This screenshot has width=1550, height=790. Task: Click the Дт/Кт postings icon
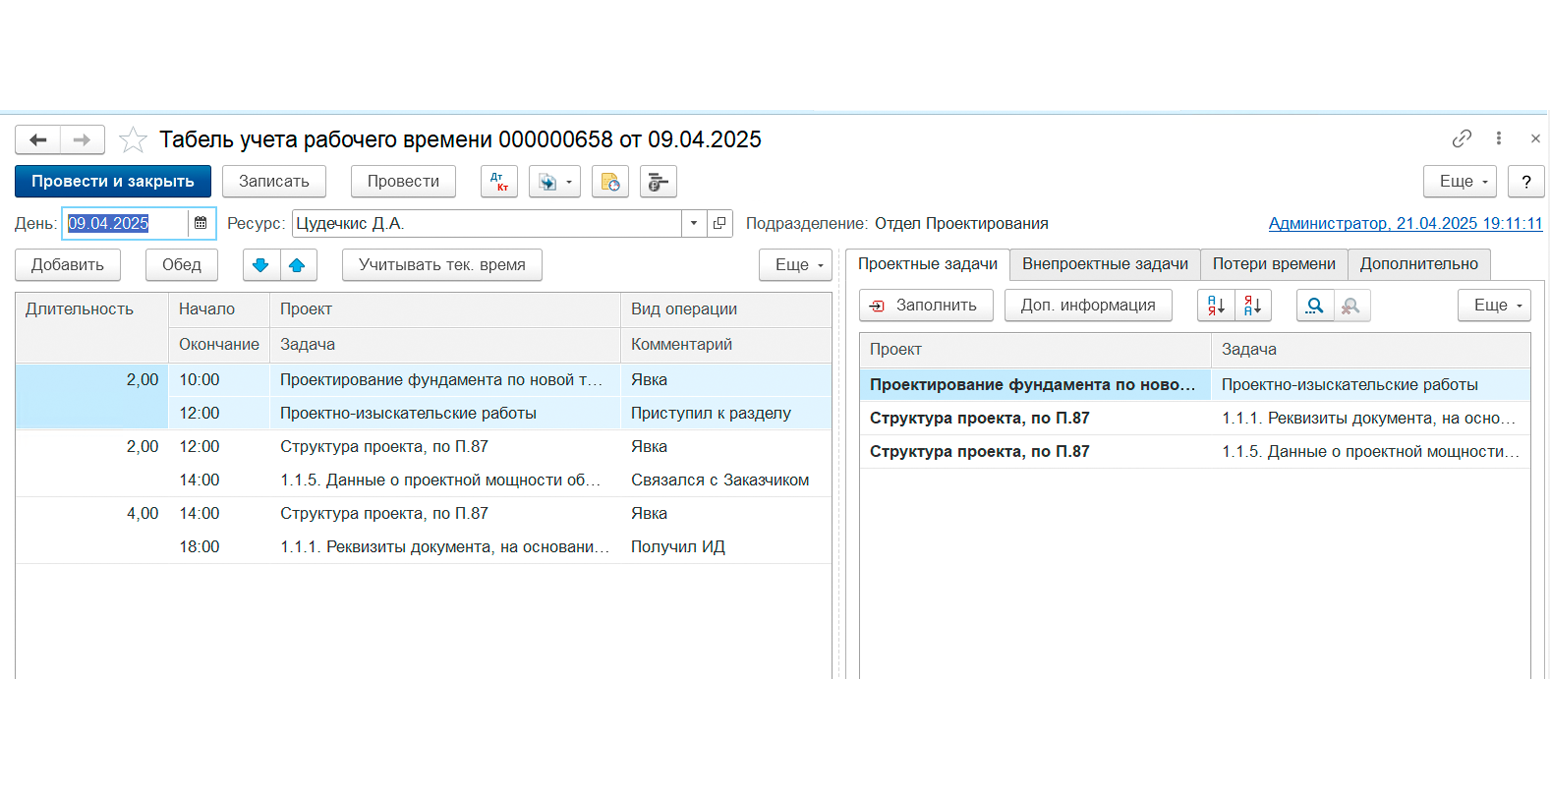[x=499, y=181]
